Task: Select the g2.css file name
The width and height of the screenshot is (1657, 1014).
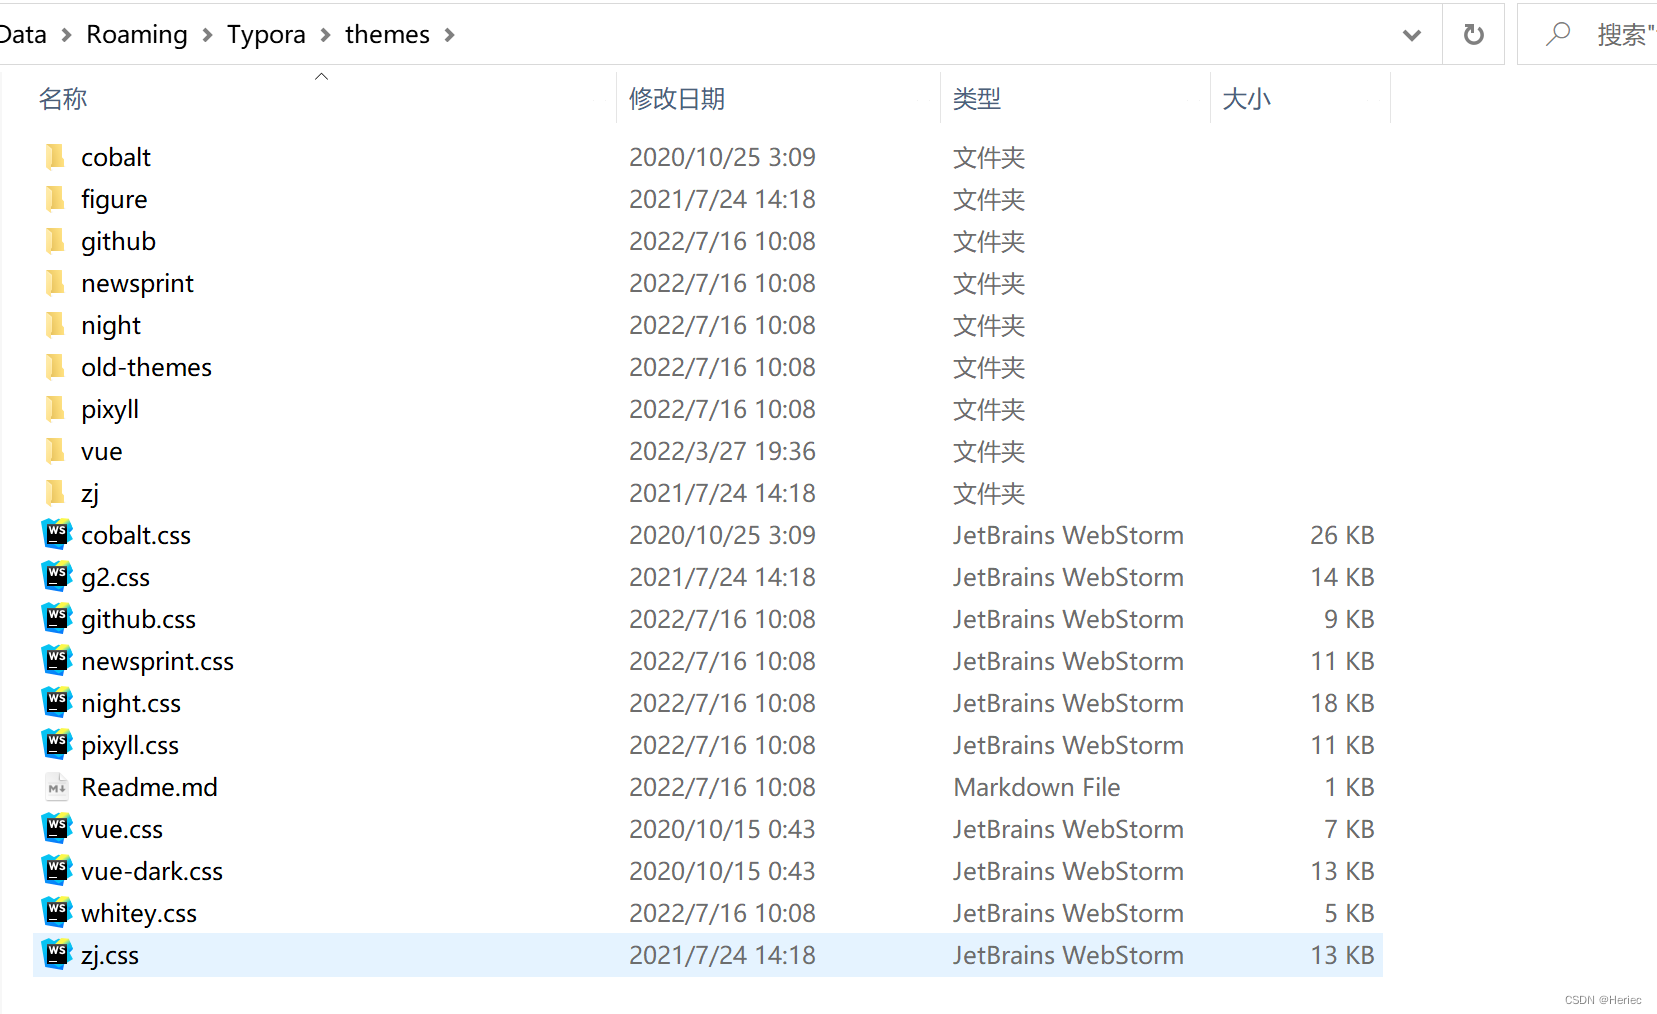Action: pos(115,577)
